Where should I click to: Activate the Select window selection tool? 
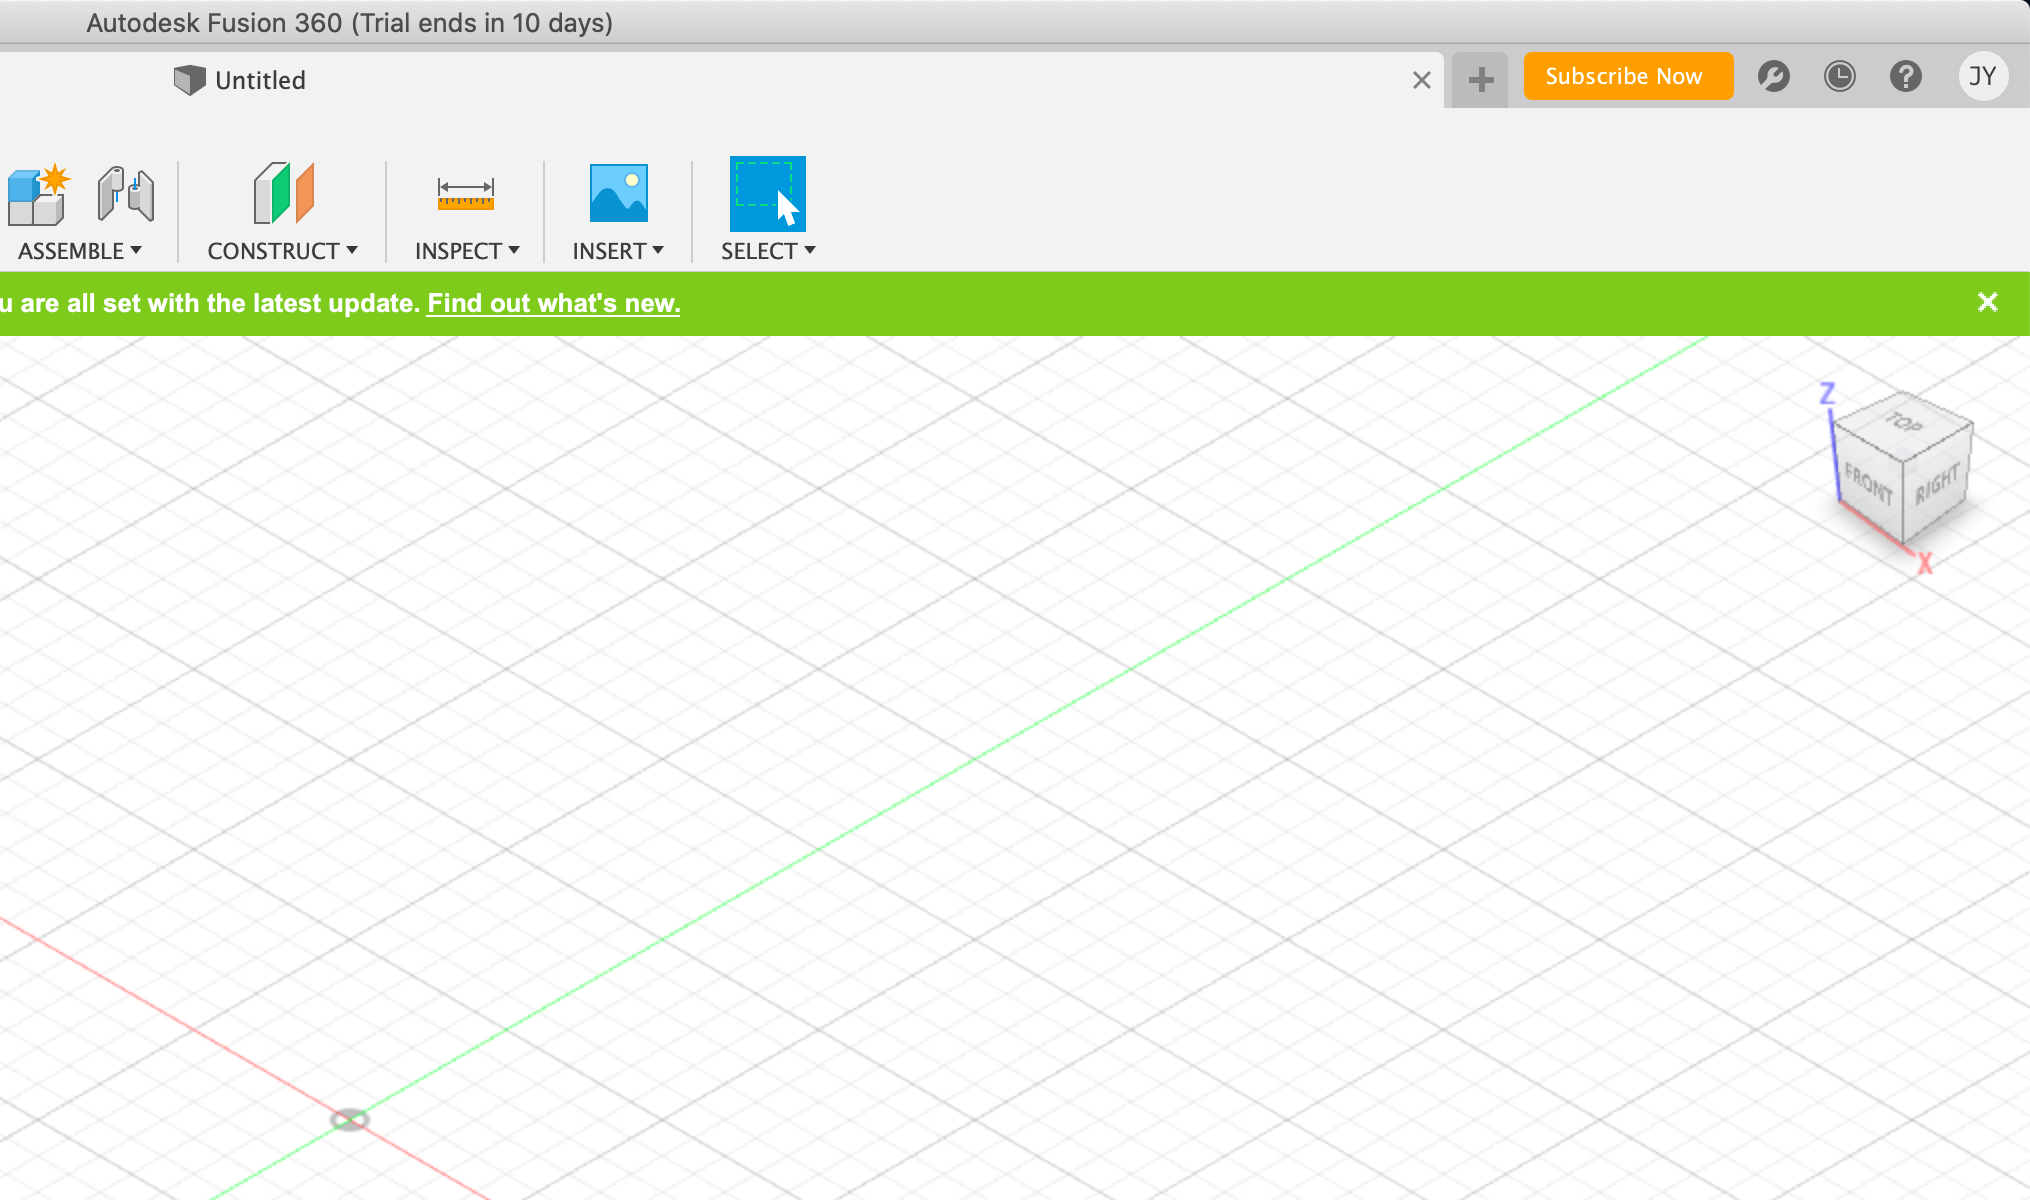(x=767, y=194)
